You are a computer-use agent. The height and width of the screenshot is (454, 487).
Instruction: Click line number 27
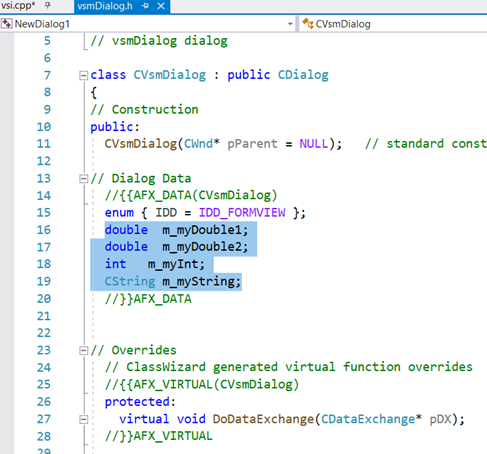pyautogui.click(x=44, y=419)
